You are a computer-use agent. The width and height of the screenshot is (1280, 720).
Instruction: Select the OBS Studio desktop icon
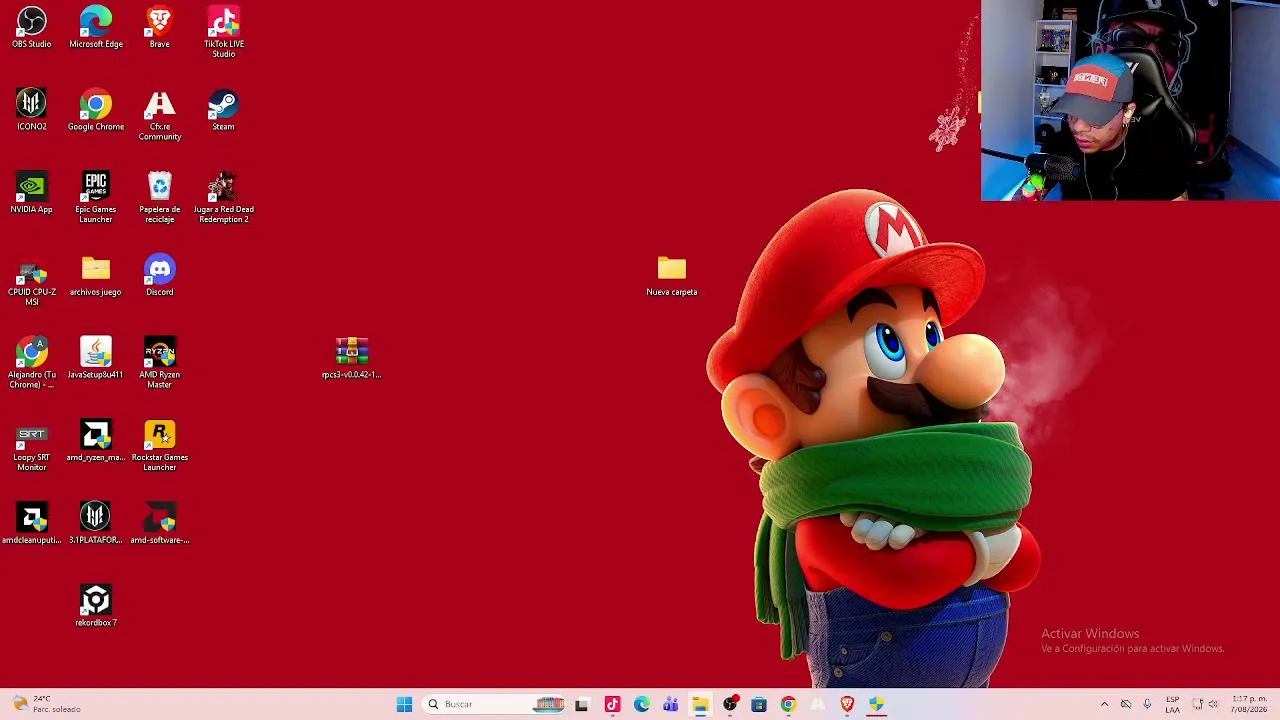pos(32,27)
